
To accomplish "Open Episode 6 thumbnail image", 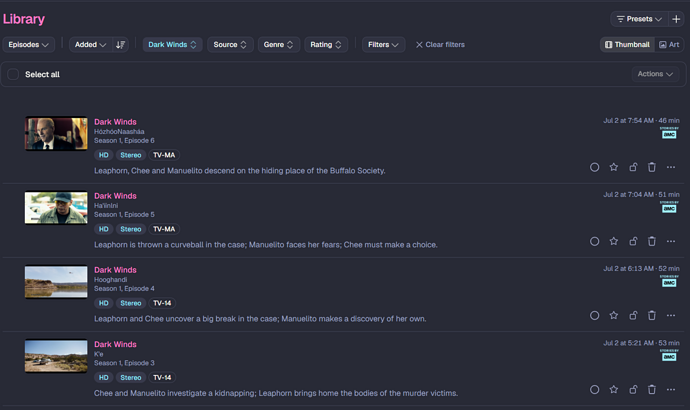I will point(56,133).
